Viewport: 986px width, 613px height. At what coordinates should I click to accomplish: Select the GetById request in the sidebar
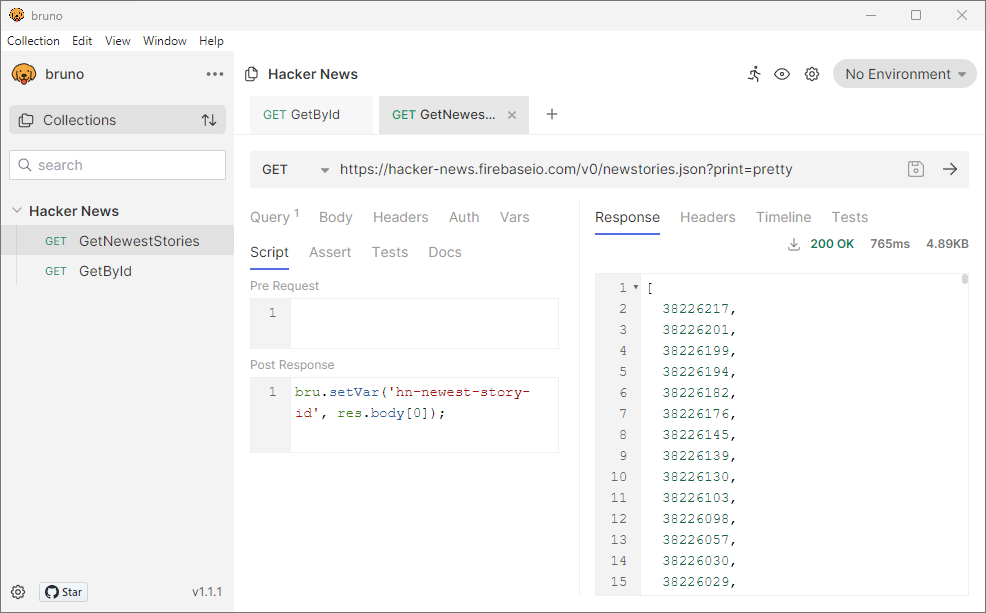click(105, 271)
